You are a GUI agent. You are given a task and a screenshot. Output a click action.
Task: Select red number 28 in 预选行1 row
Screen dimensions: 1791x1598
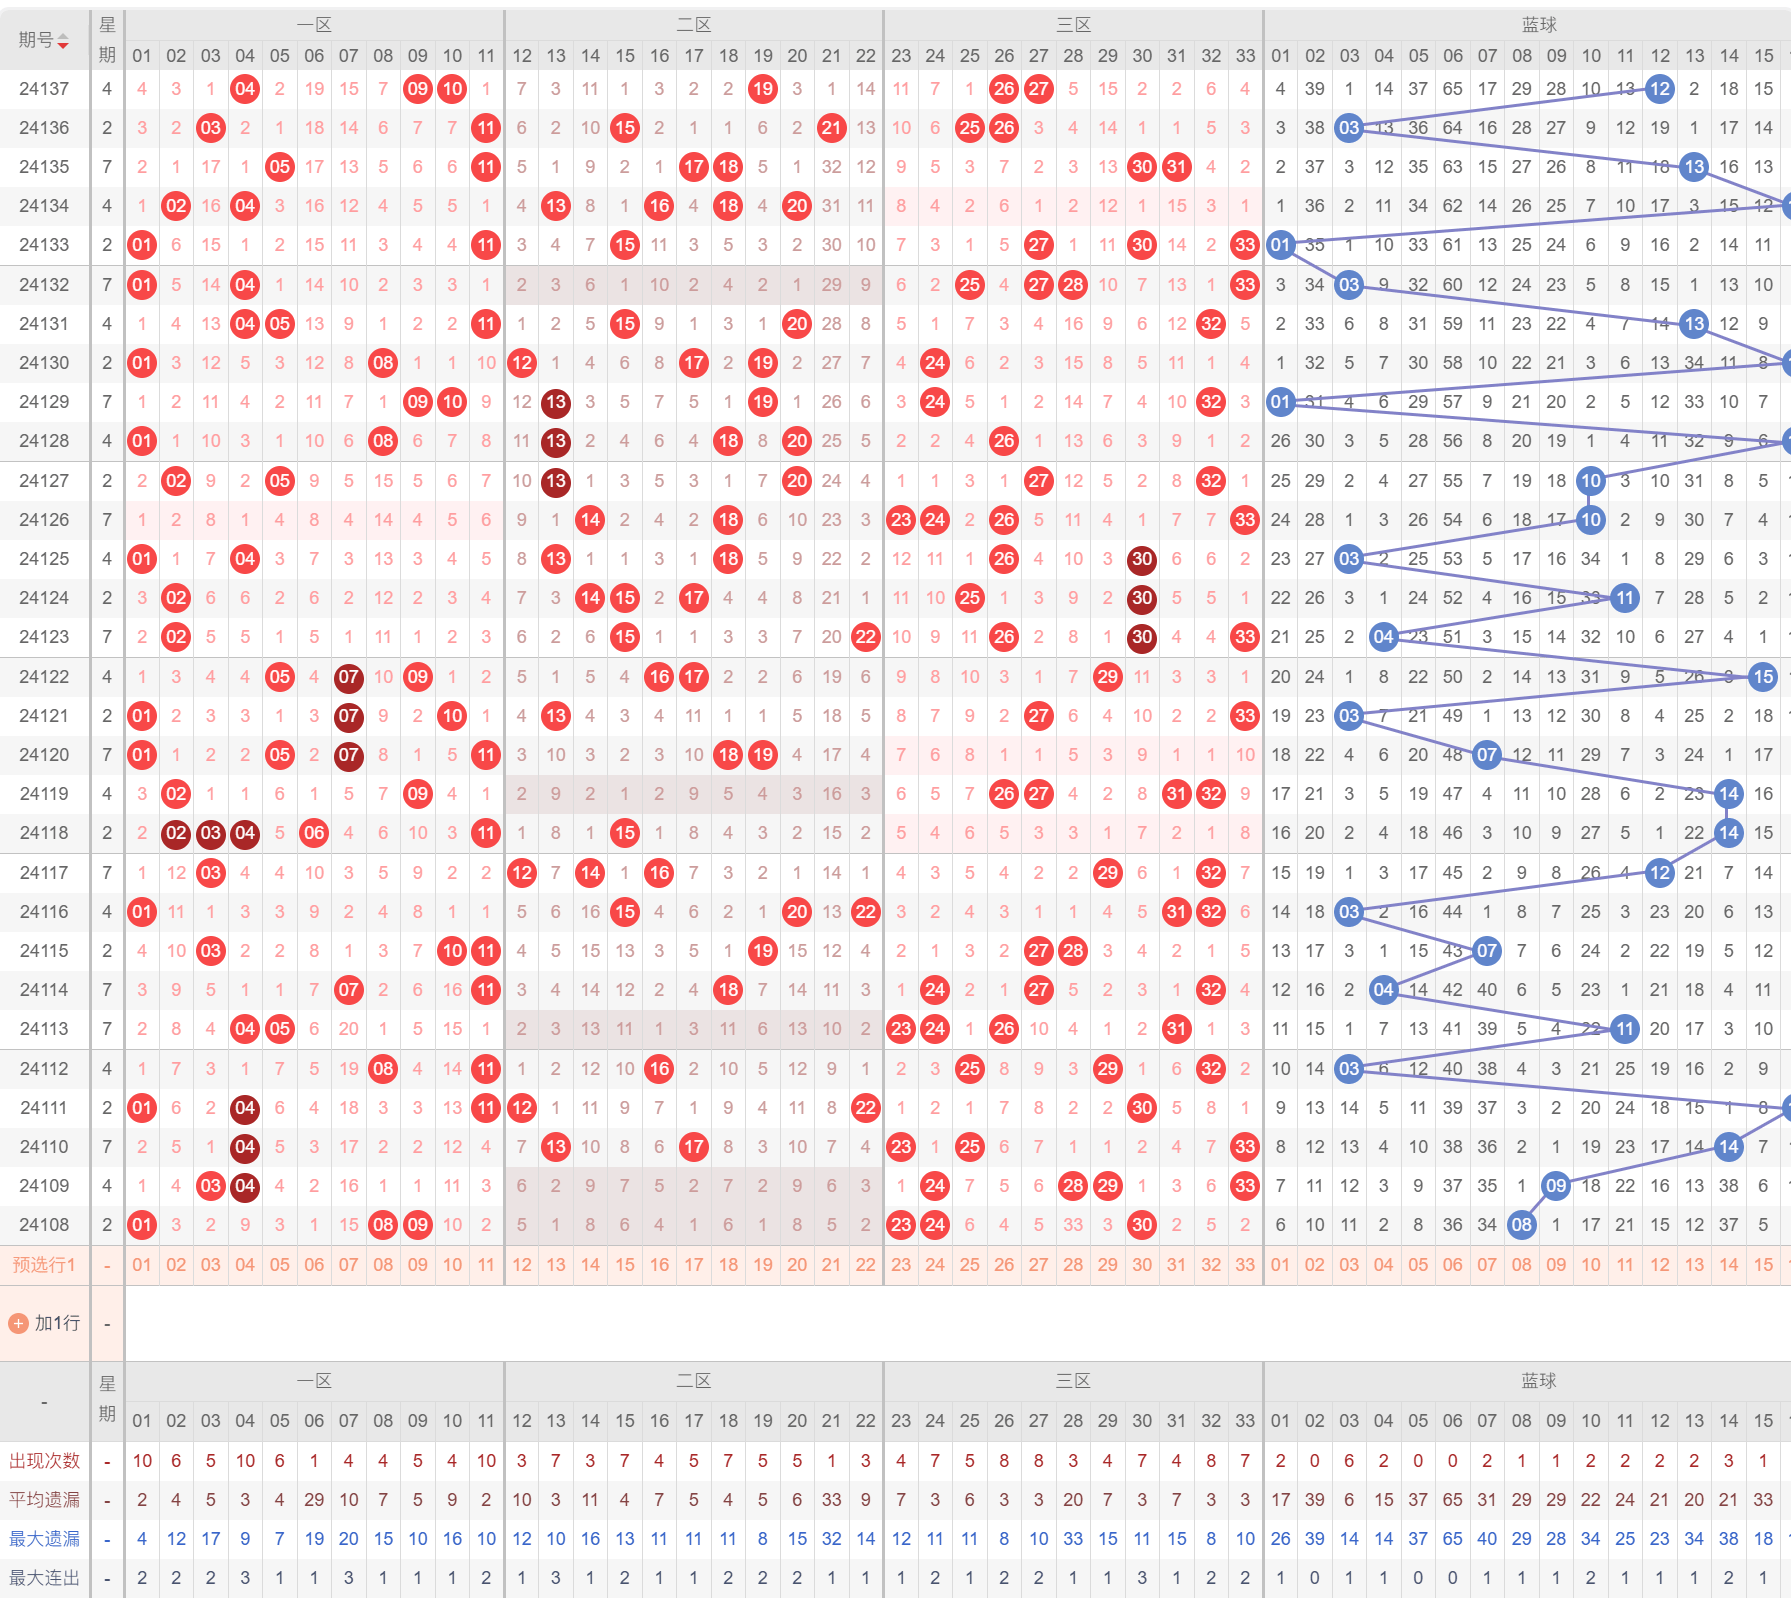click(1073, 1265)
